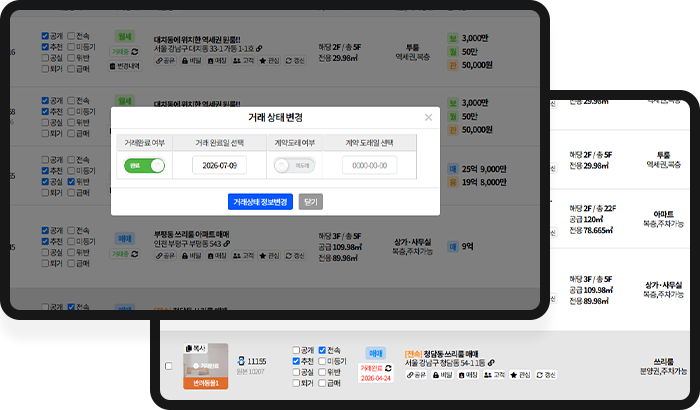Image resolution: width=700 pixels, height=410 pixels.
Task: Open 변경내역 history in 대치동 33-1 row
Action: [125, 66]
